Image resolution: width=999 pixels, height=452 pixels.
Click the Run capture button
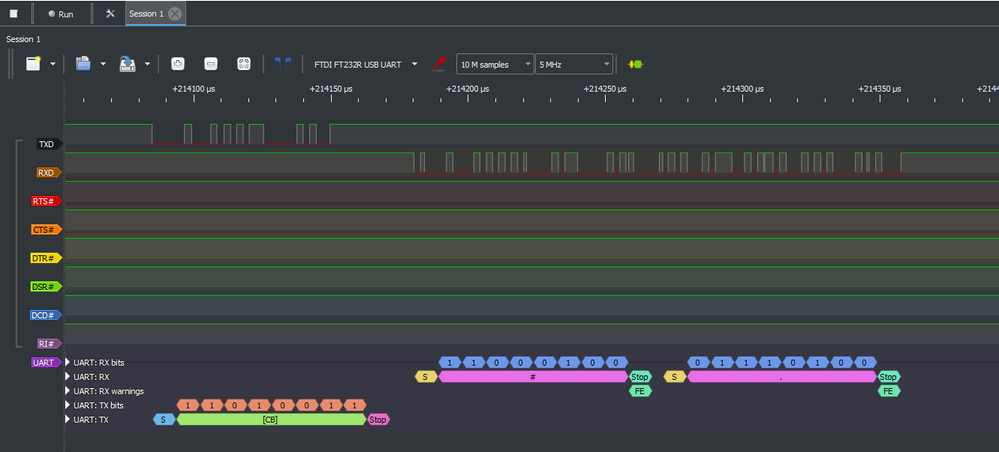(61, 13)
